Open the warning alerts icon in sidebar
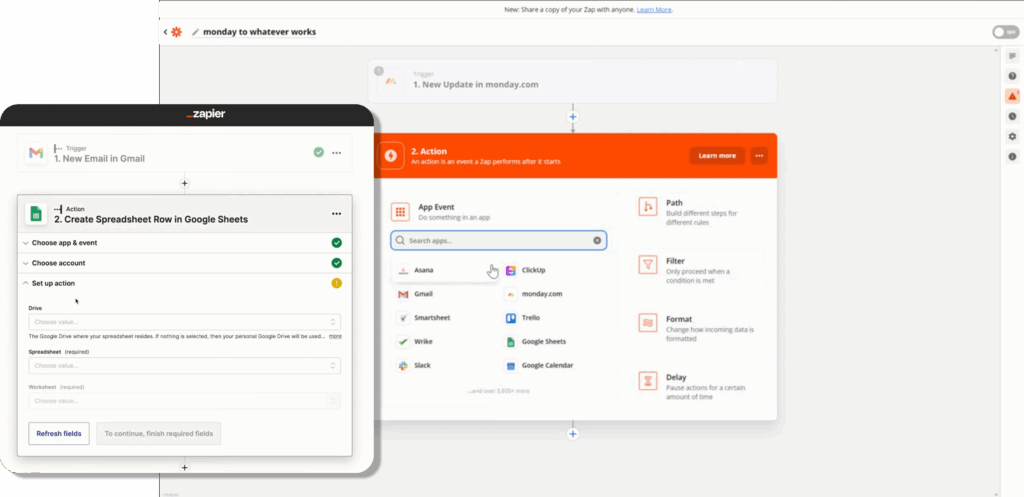The image size is (1024, 497). click(x=1012, y=96)
